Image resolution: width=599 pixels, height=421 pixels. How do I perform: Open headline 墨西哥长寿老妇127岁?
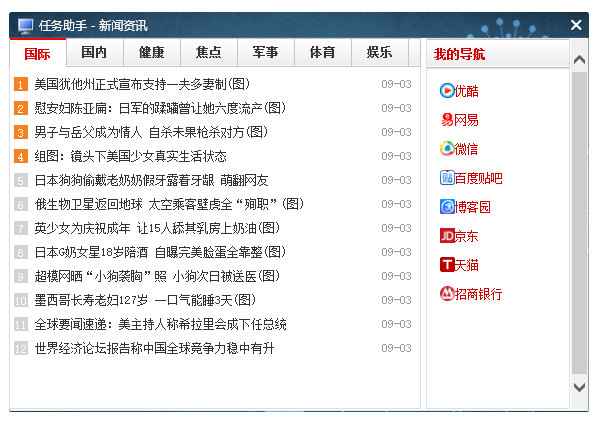[145, 300]
